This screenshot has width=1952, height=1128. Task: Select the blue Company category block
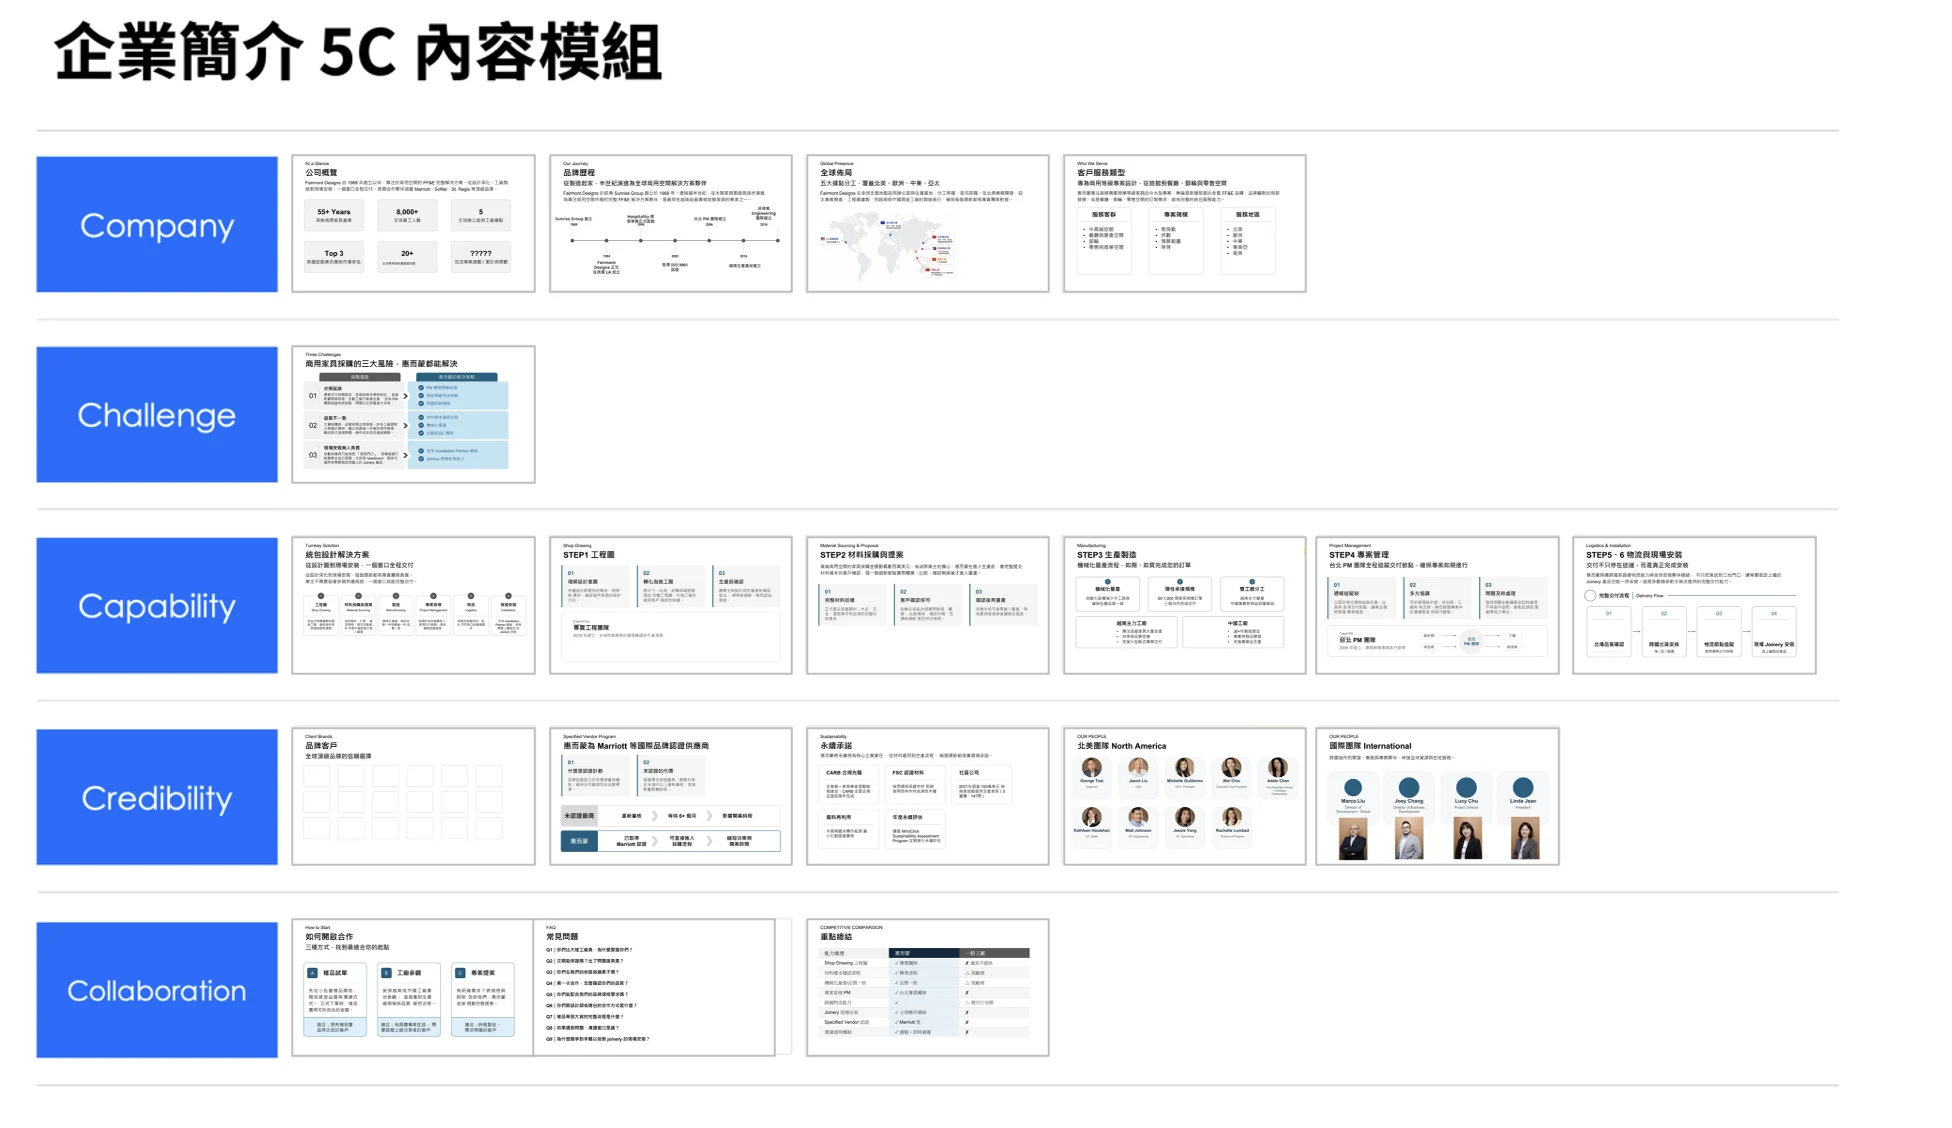click(157, 224)
